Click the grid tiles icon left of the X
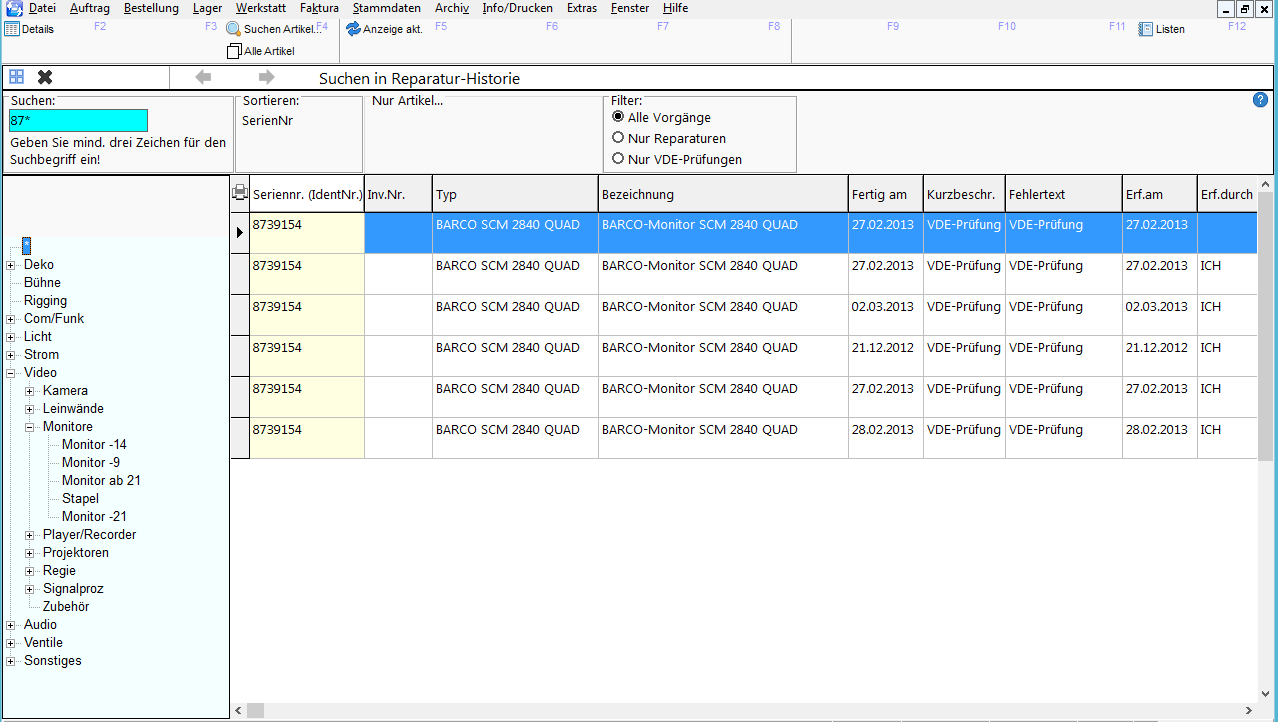This screenshot has width=1278, height=722. [17, 77]
